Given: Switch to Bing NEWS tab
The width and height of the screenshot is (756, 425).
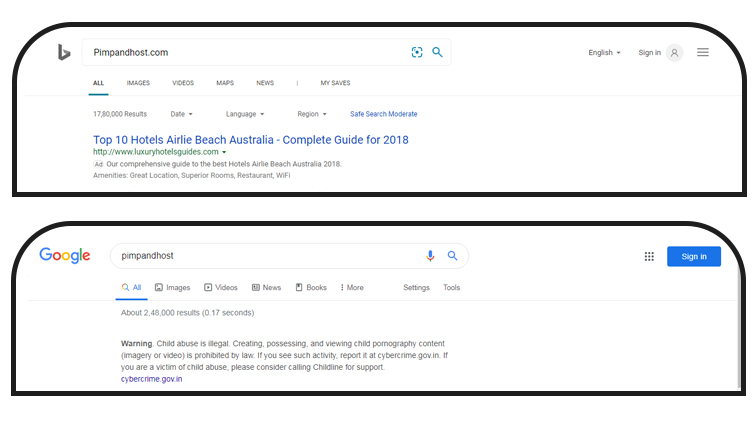Looking at the screenshot, I should pyautogui.click(x=265, y=83).
